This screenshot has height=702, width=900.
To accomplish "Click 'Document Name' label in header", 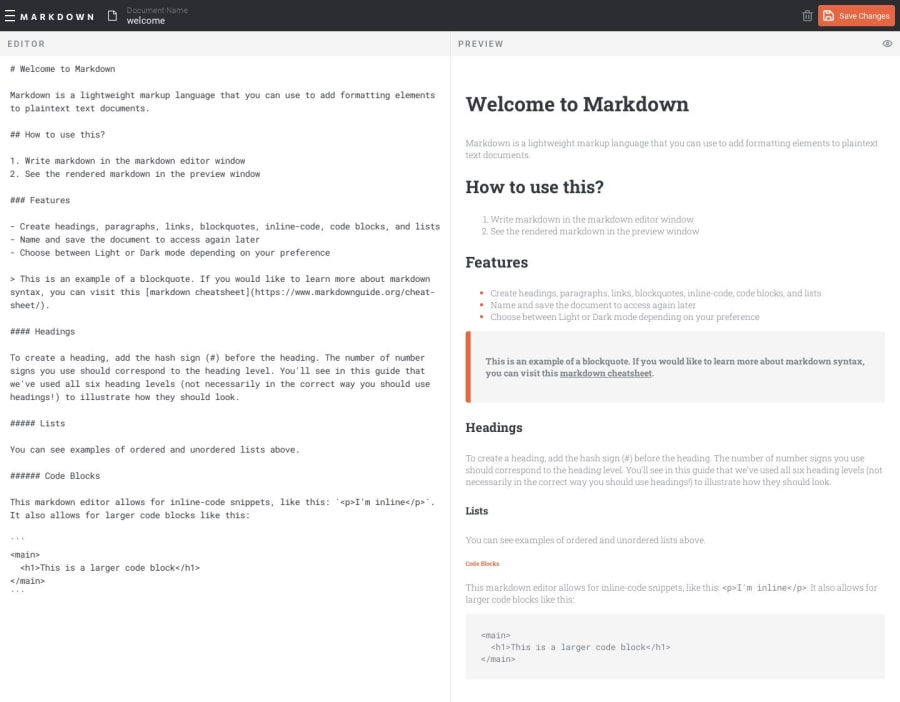I will (x=157, y=10).
